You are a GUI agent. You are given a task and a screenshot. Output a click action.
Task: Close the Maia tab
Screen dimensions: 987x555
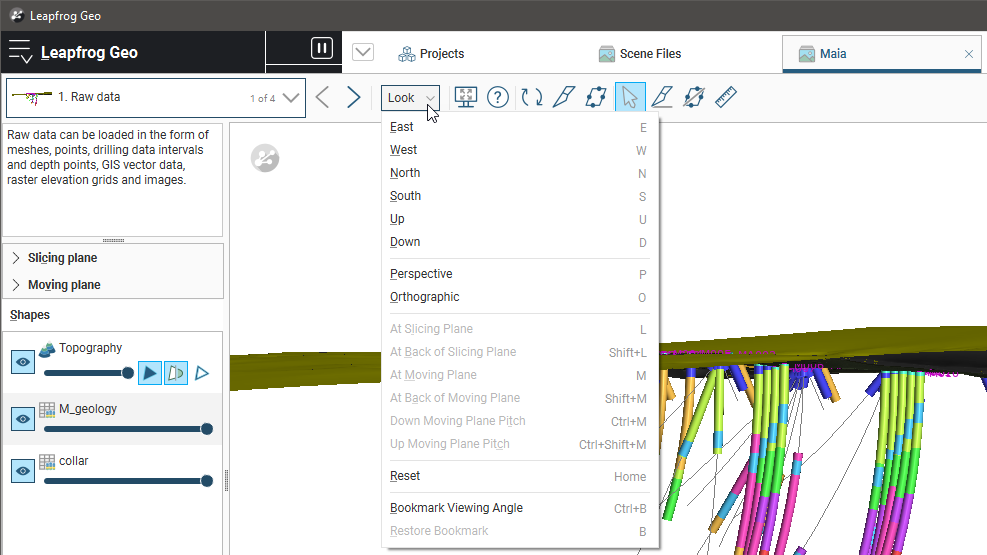coord(969,54)
